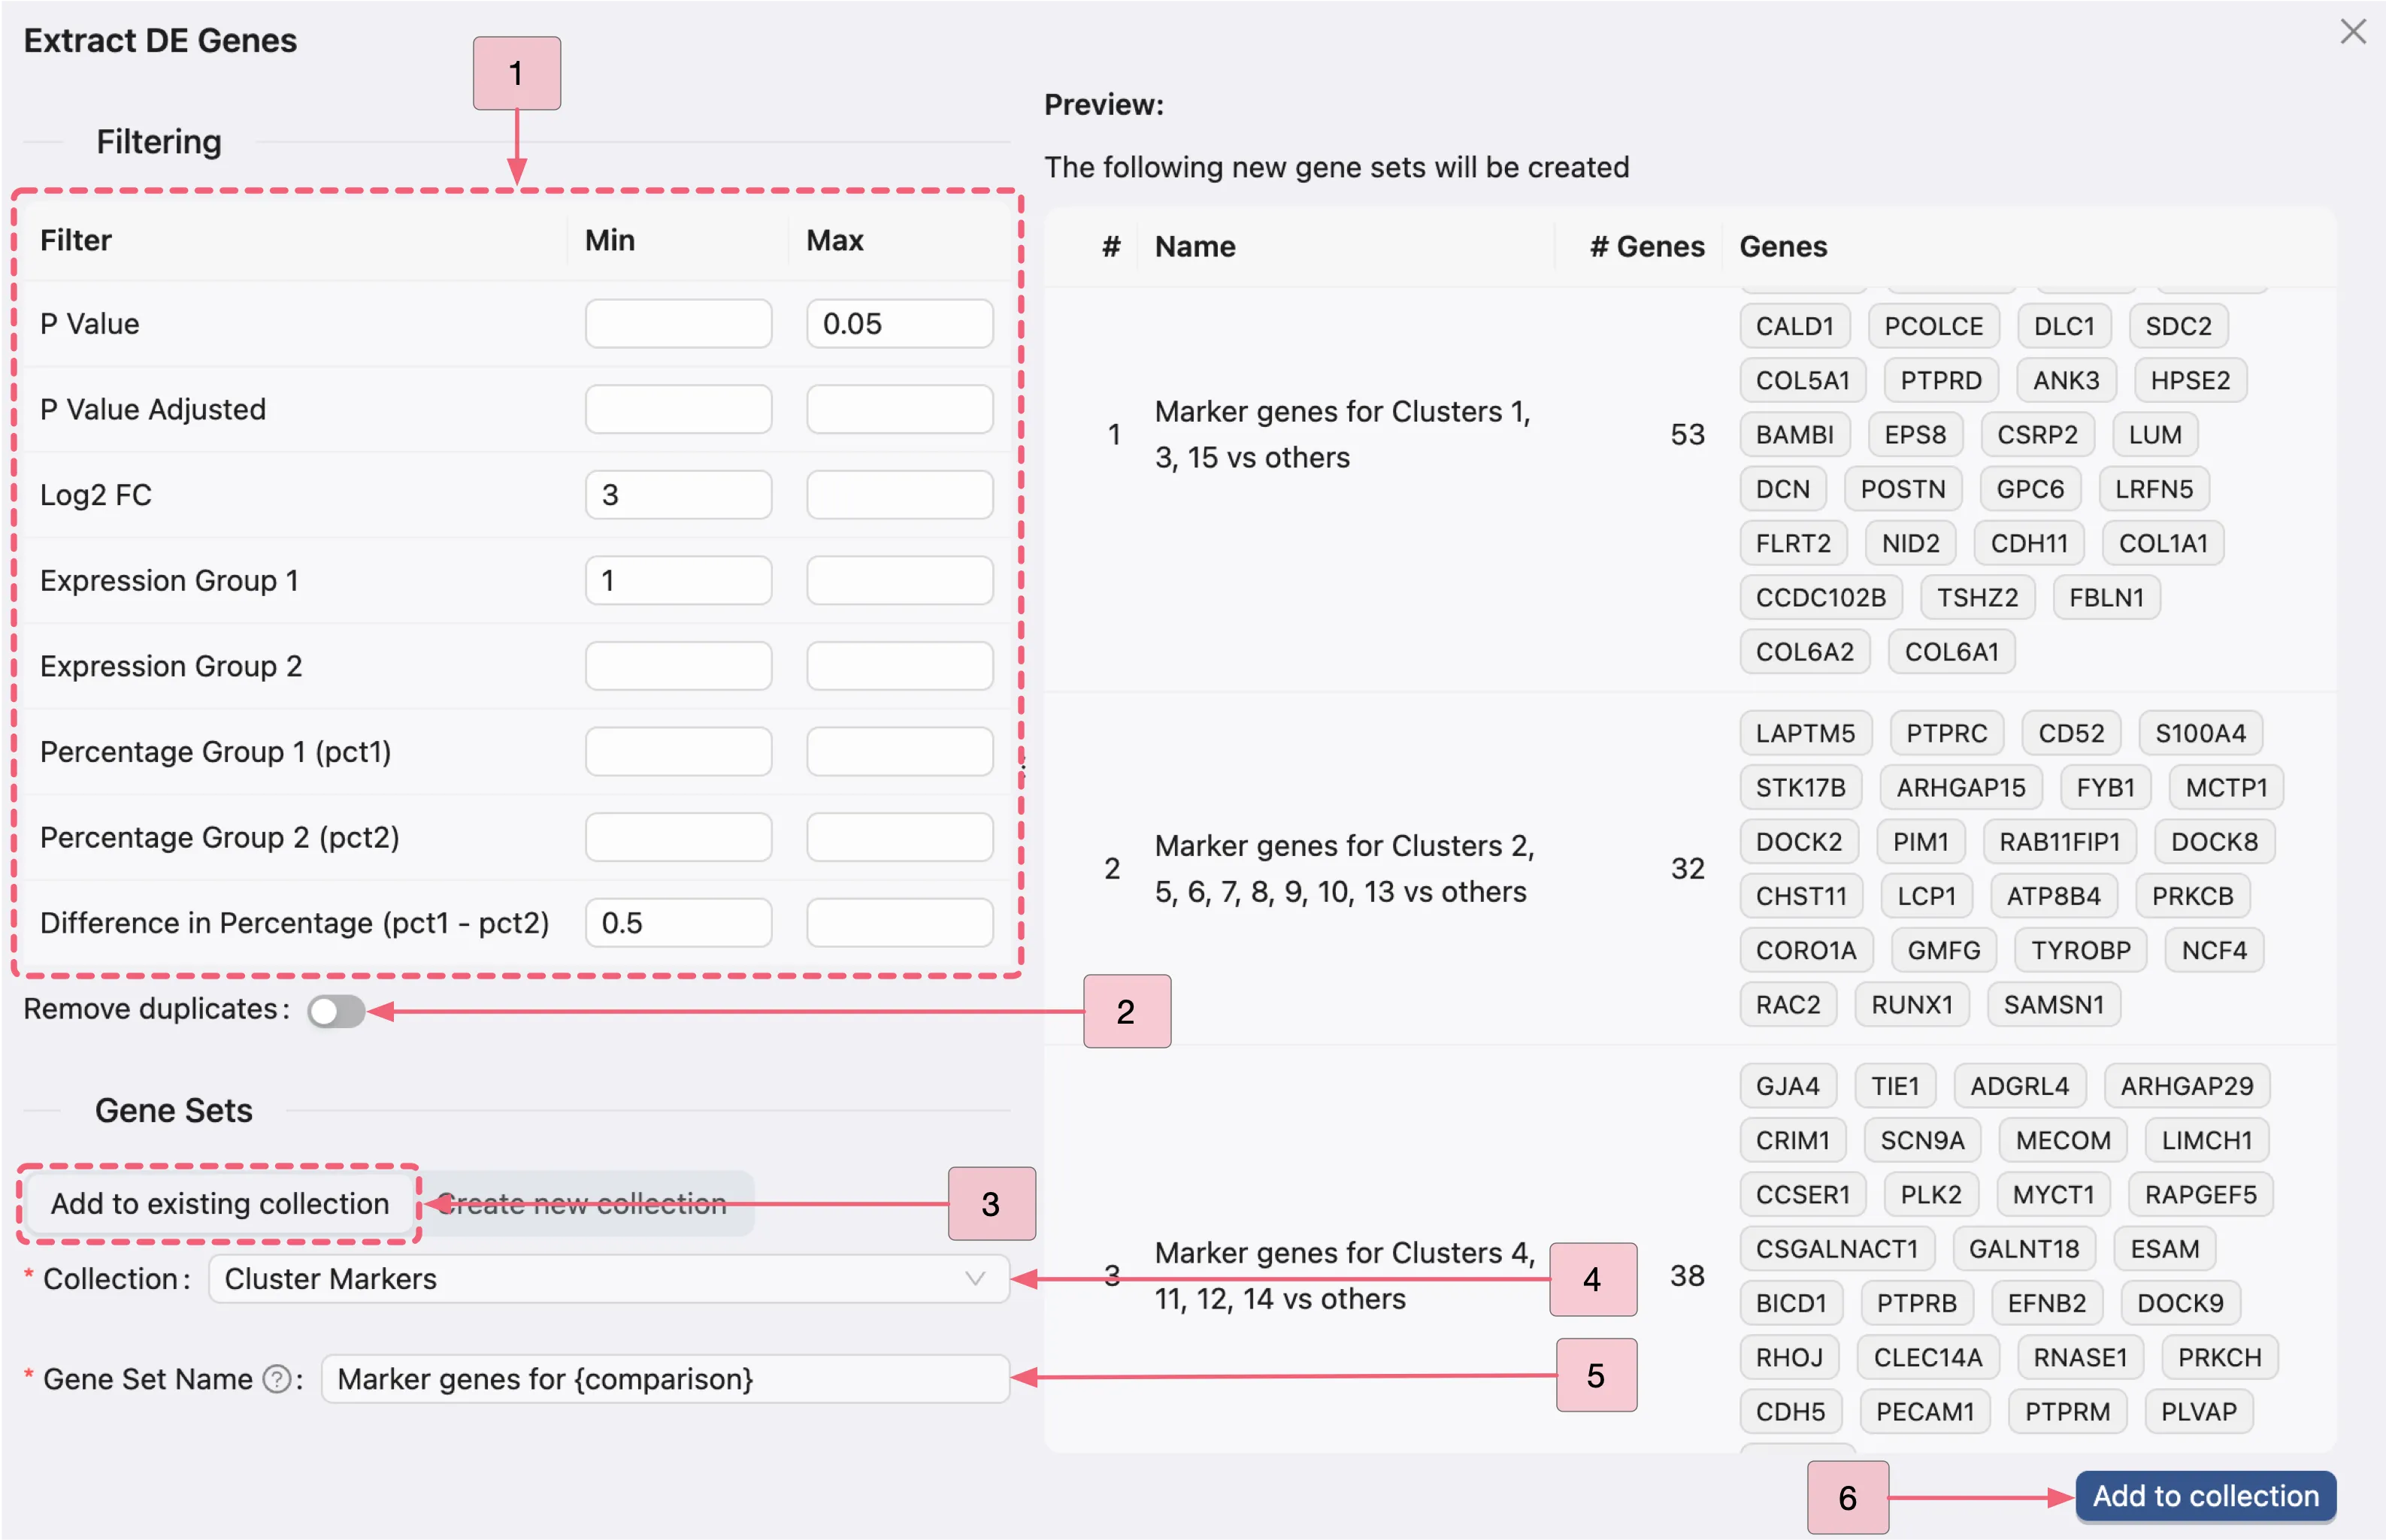
Task: Click the help icon beside Gene Set Name
Action: (x=276, y=1379)
